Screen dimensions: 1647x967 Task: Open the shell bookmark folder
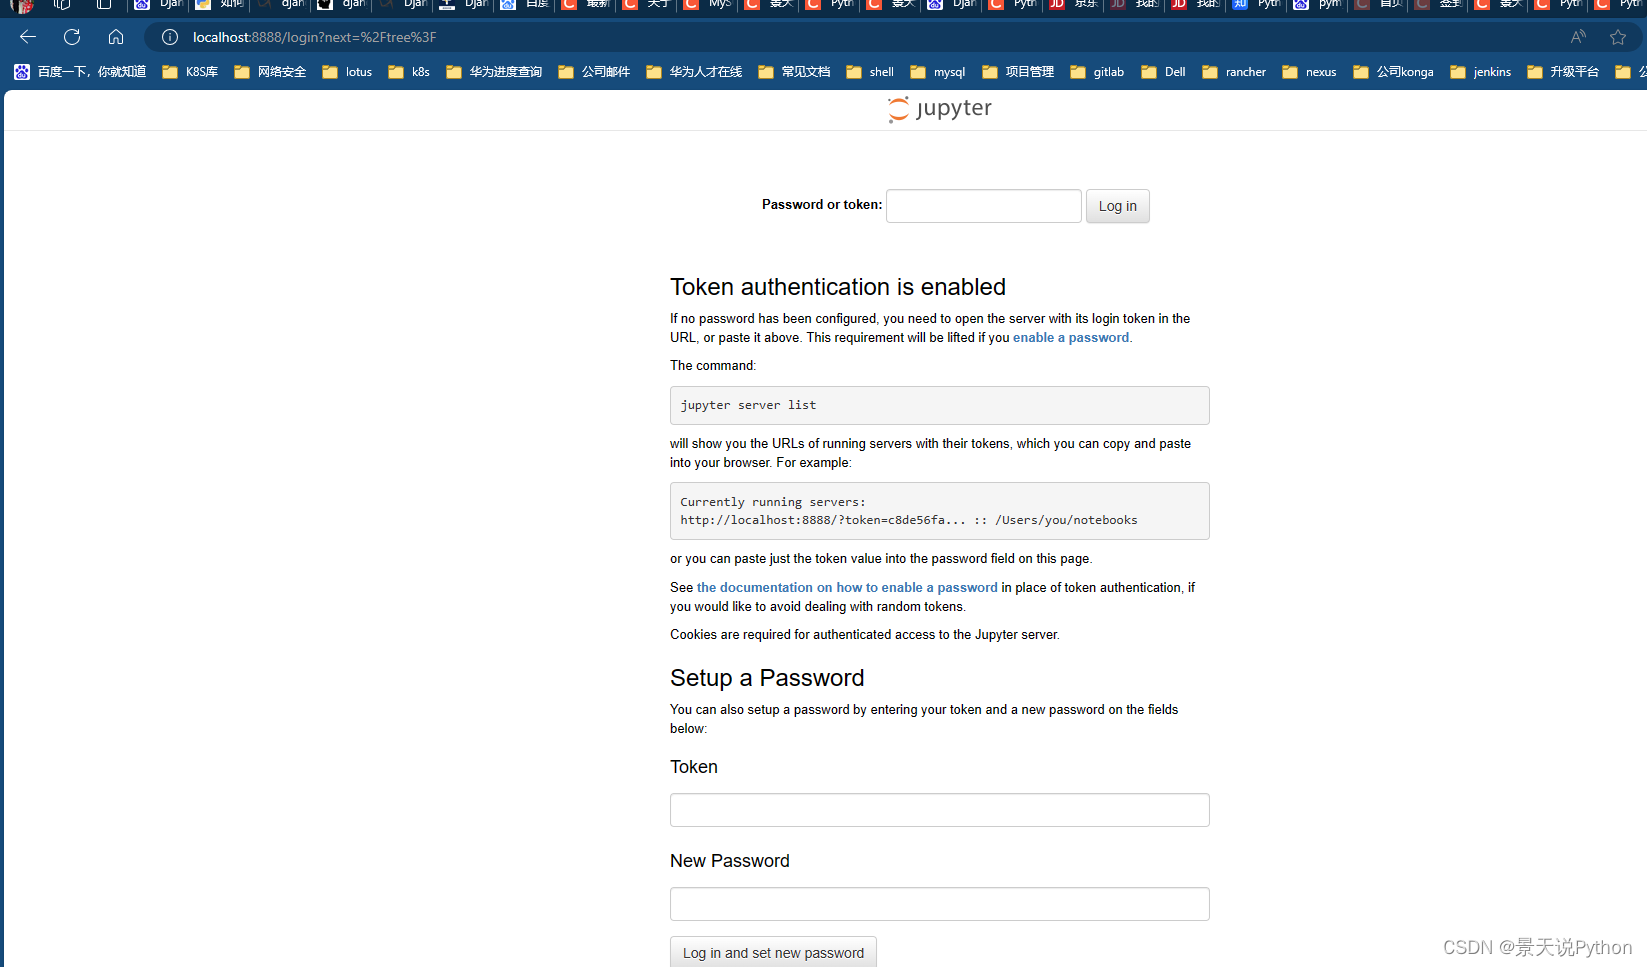coord(870,72)
